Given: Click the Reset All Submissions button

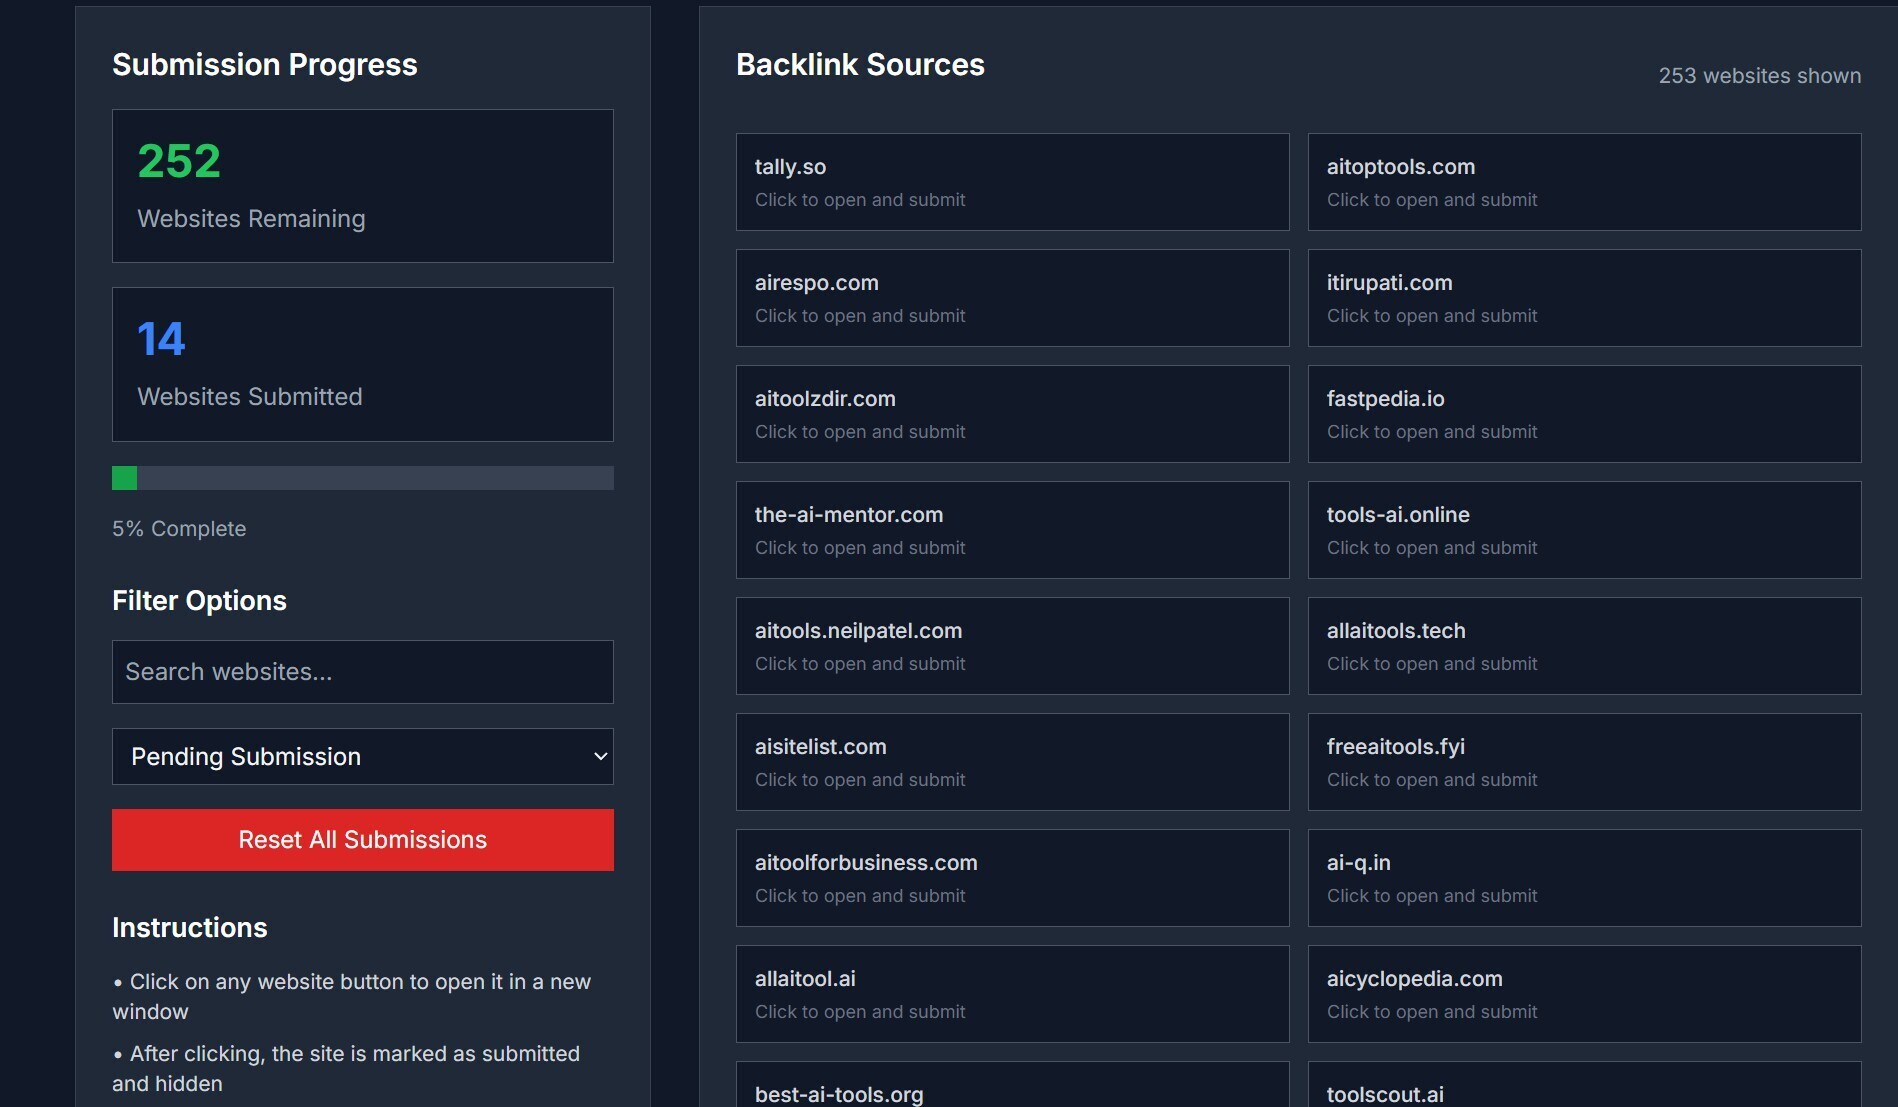Looking at the screenshot, I should click(x=362, y=840).
